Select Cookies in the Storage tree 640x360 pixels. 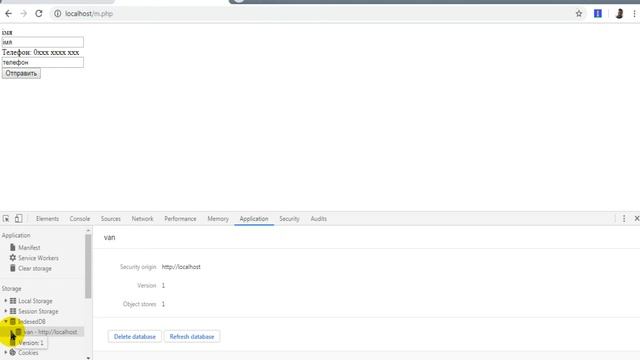pyautogui.click(x=28, y=353)
